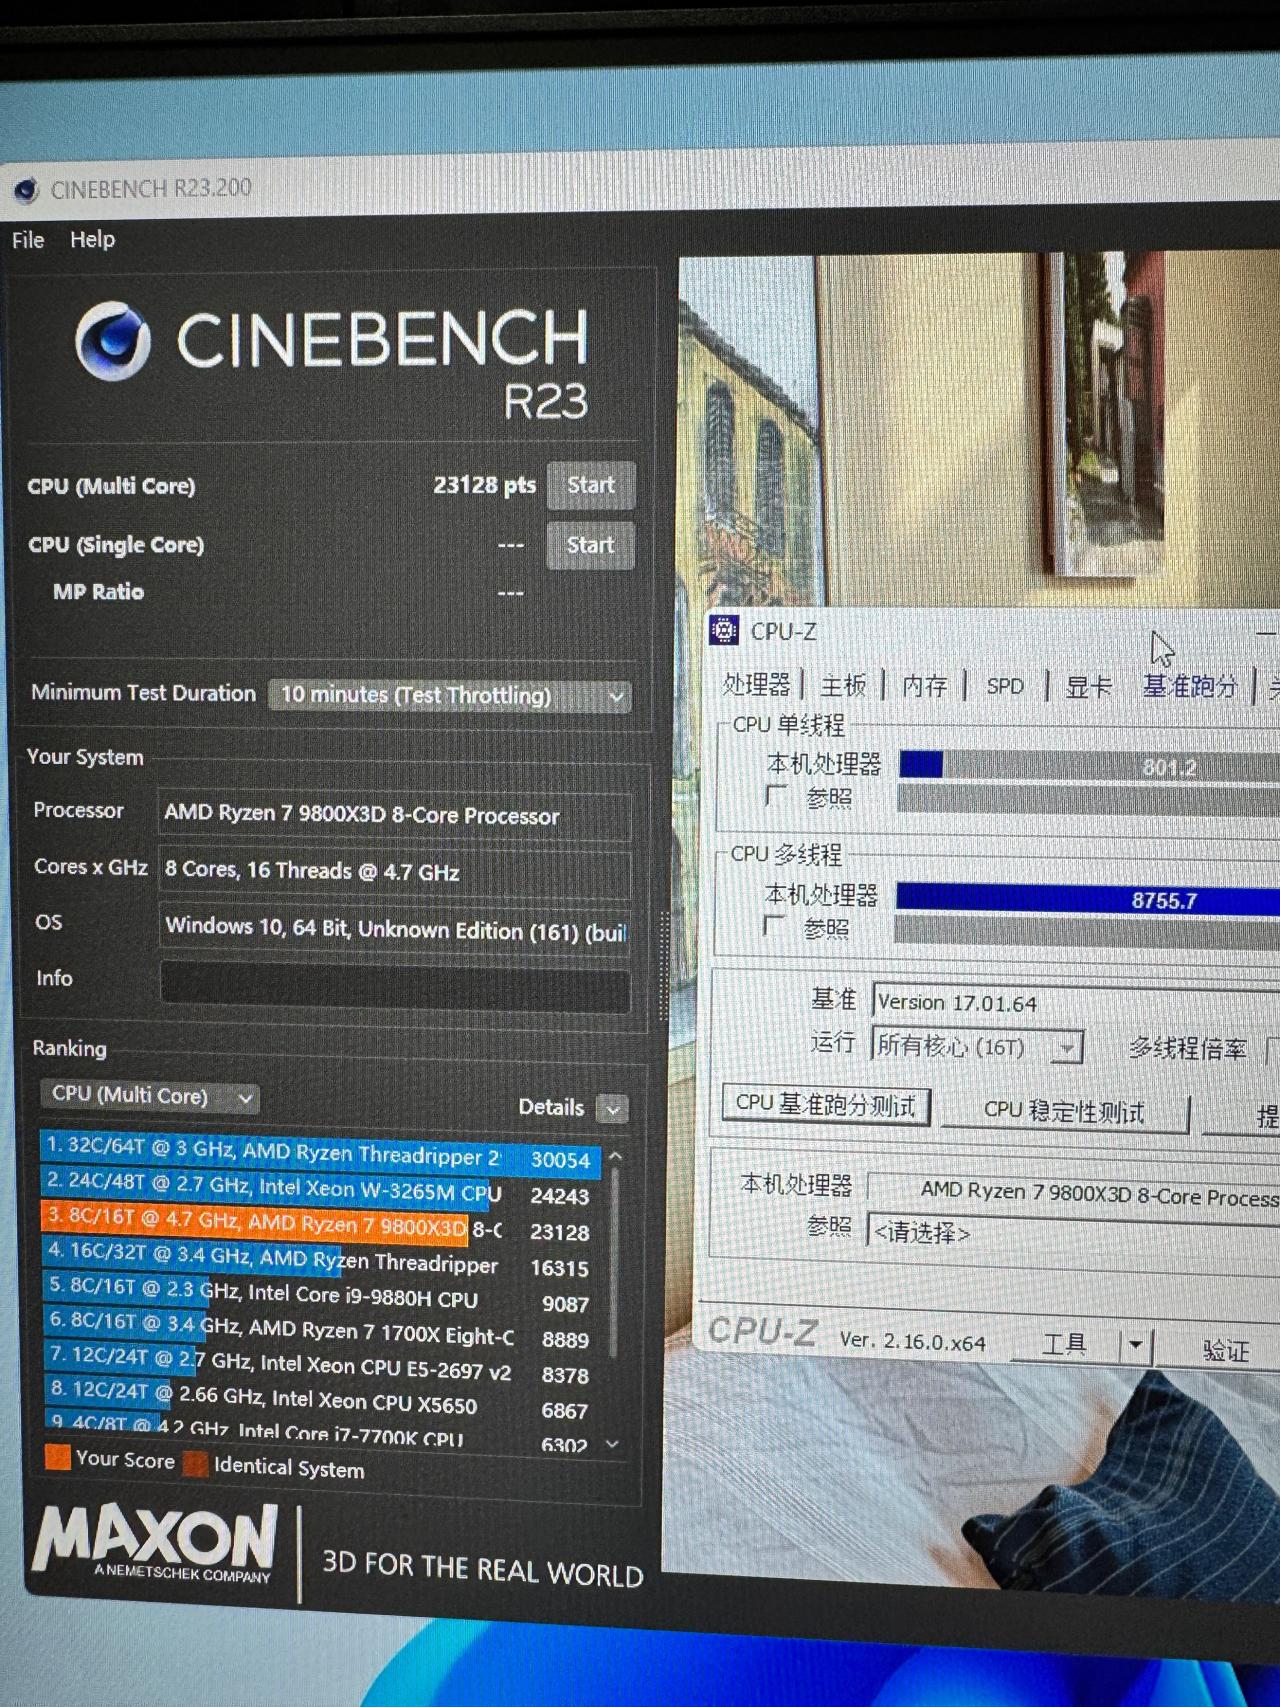Switch to the 处理器 tab in CPU-Z

coord(756,685)
